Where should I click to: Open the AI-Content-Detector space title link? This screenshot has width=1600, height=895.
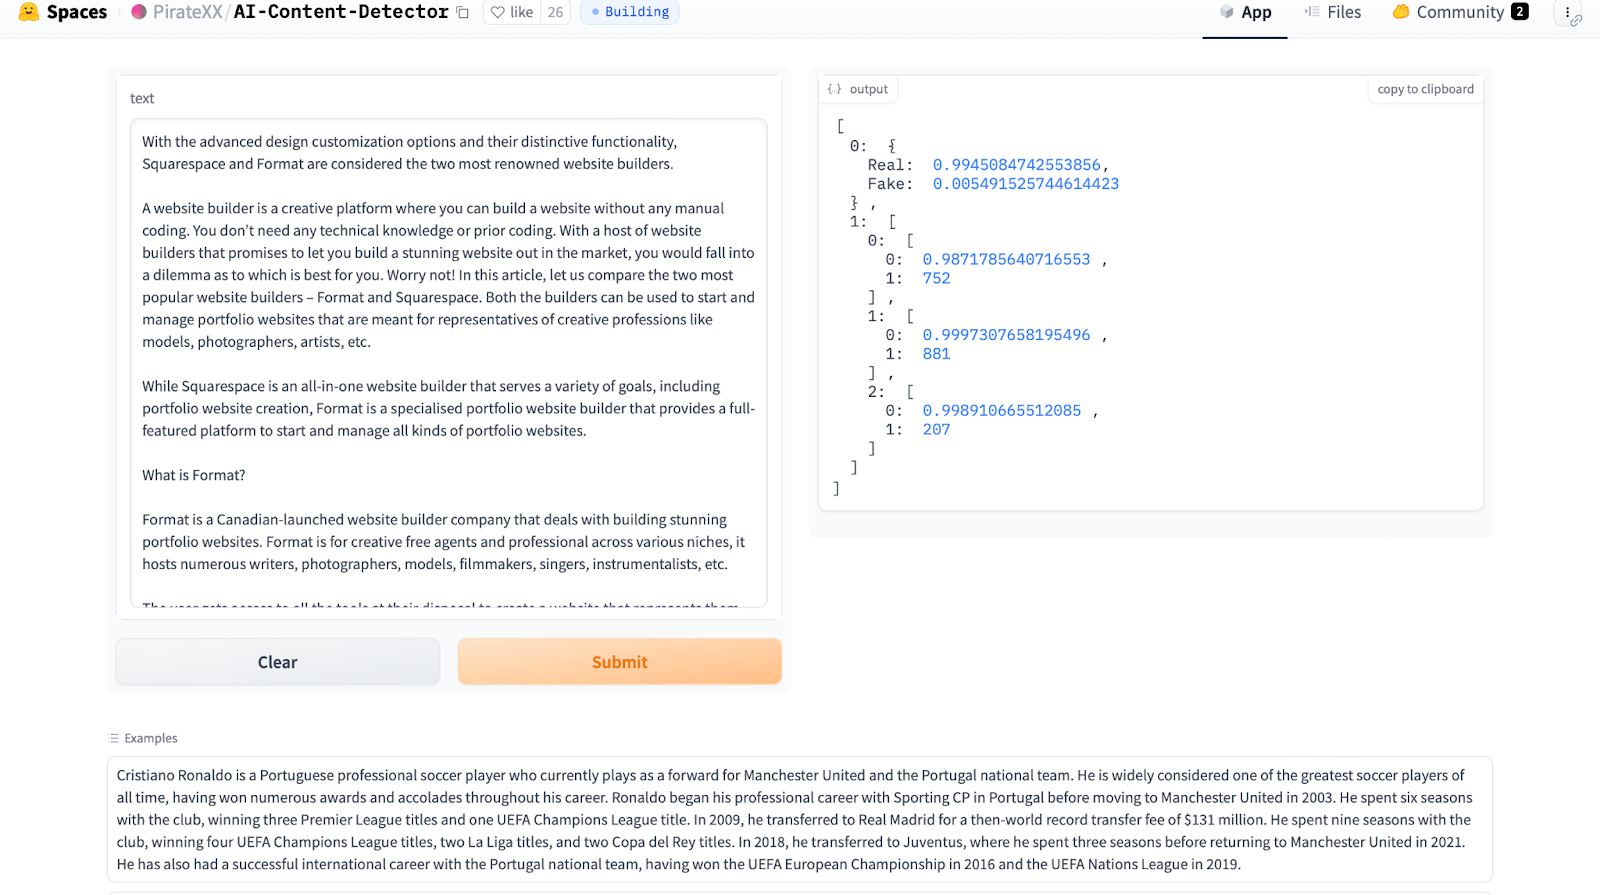click(x=341, y=12)
